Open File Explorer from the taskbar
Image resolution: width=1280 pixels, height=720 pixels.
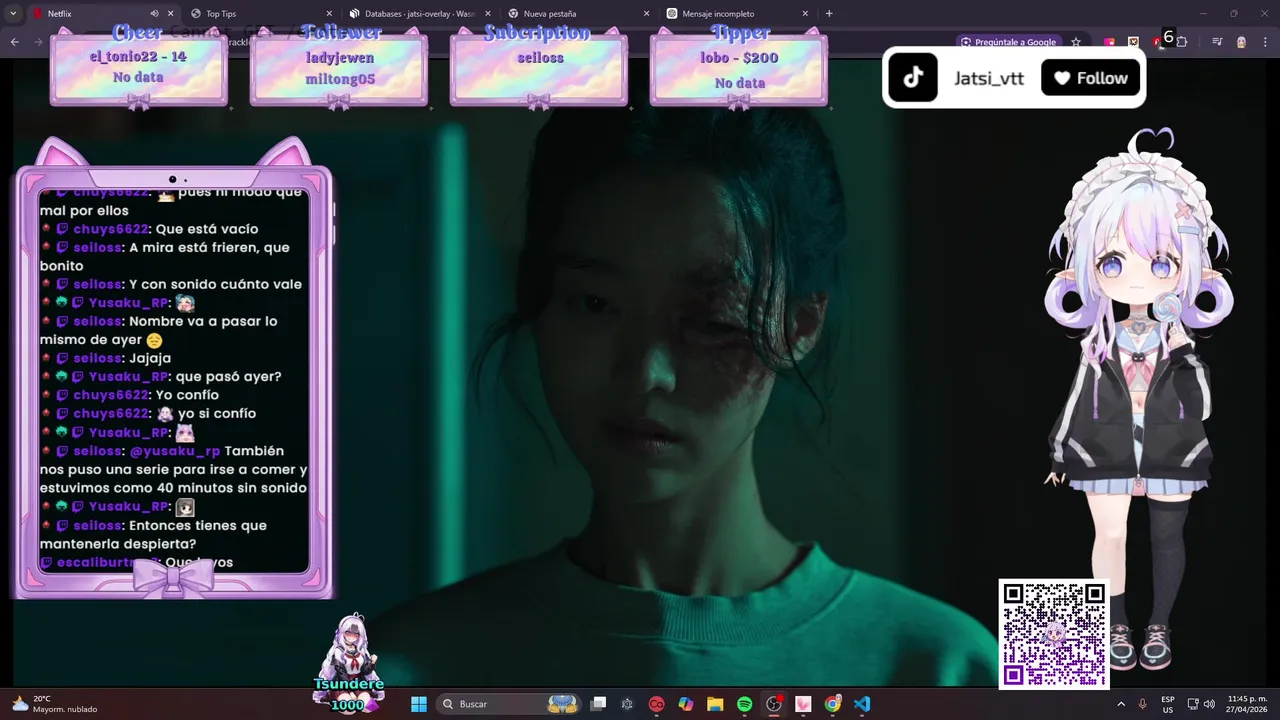point(715,704)
